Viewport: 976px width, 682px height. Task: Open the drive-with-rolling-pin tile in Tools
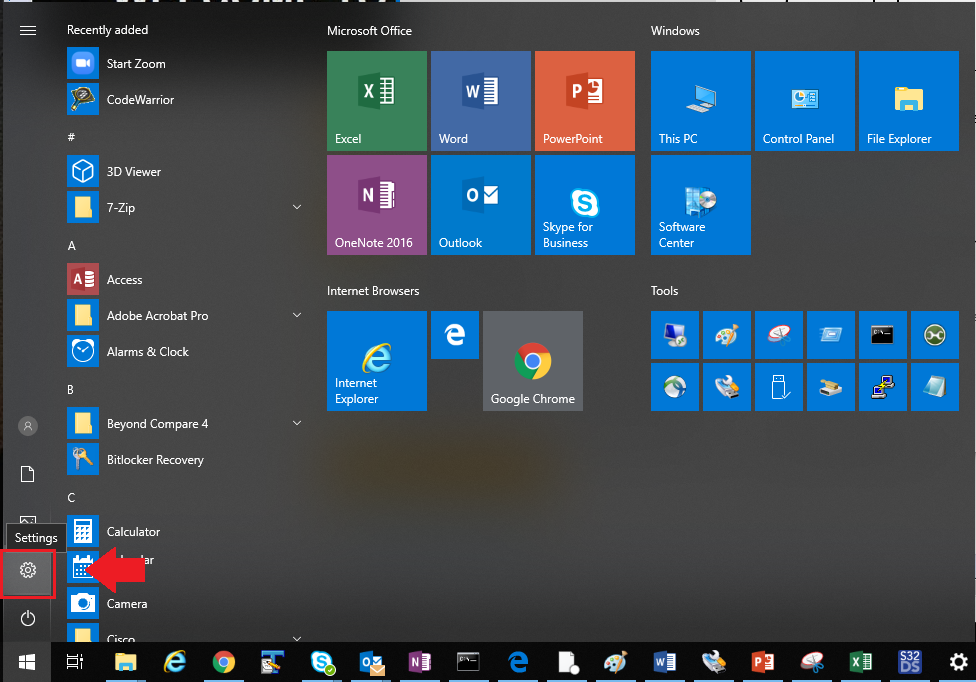[x=831, y=387]
